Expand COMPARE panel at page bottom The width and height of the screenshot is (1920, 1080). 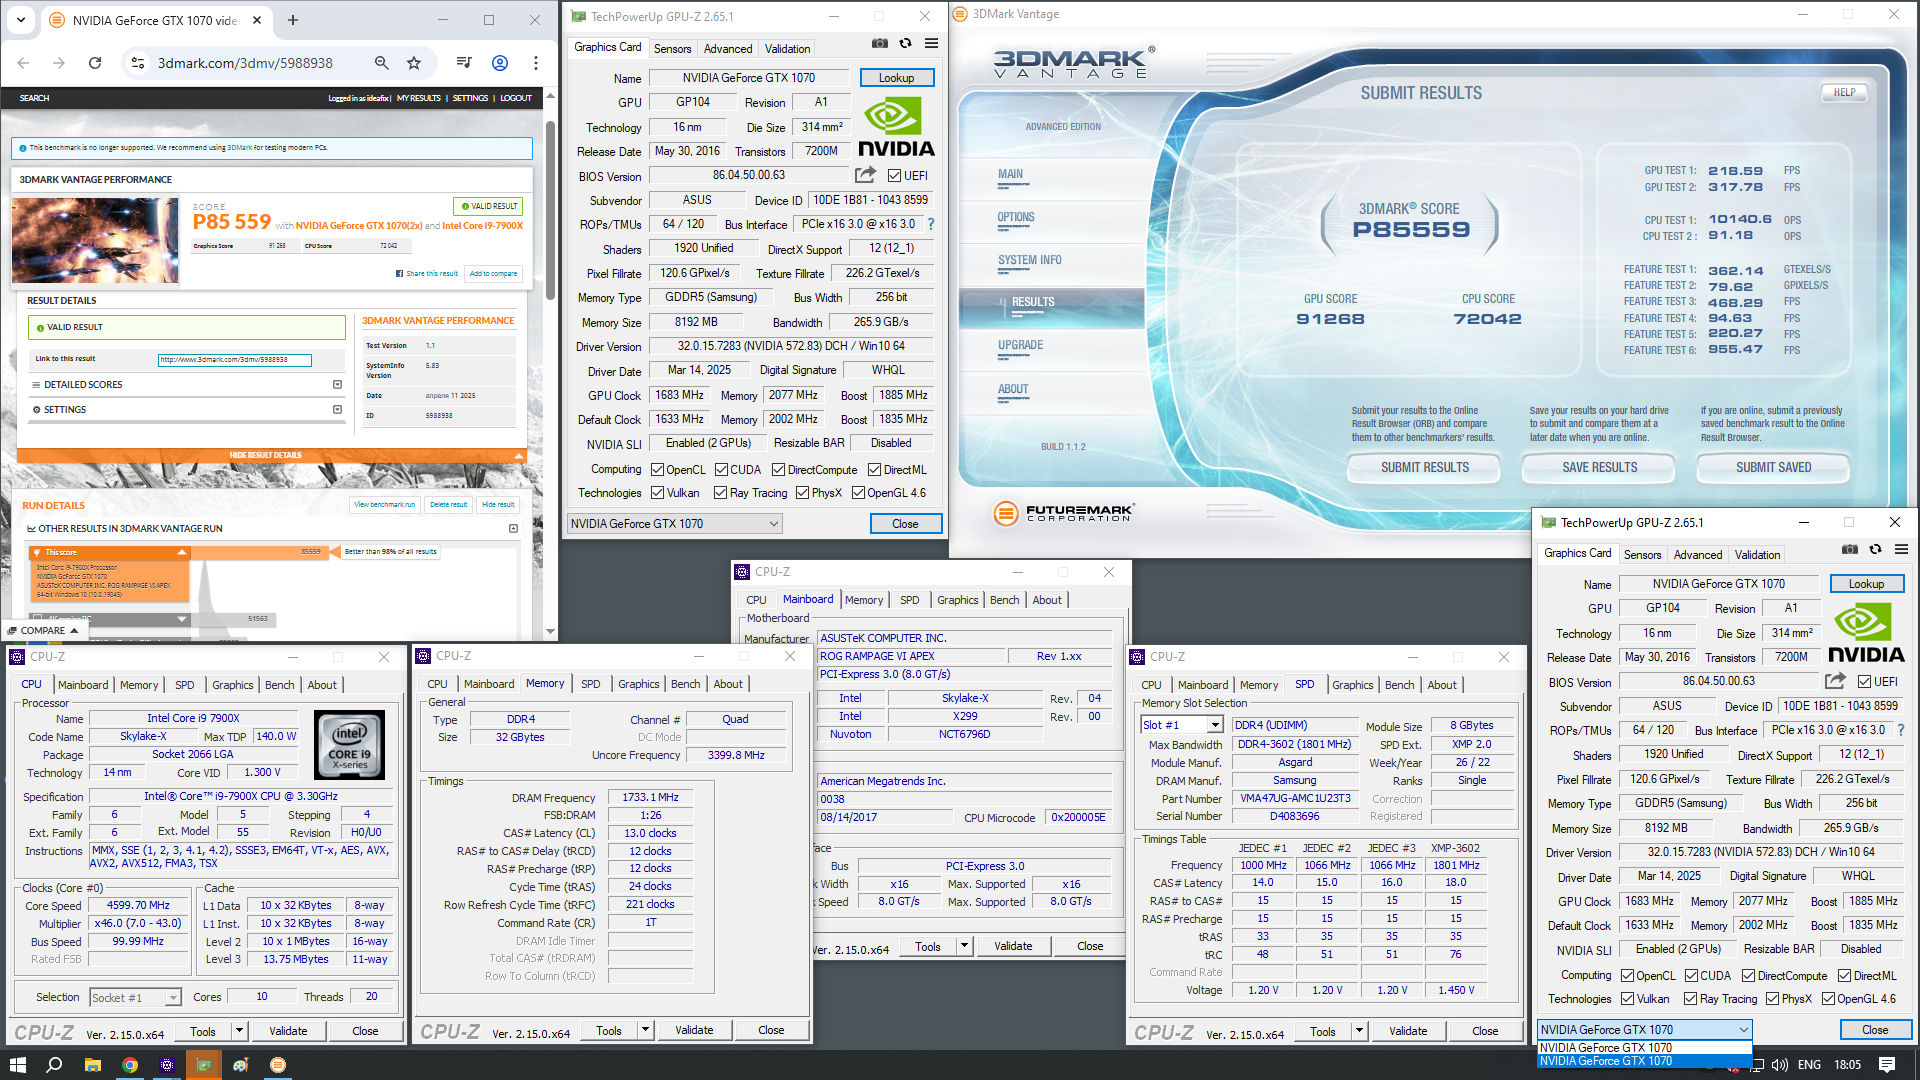43,631
